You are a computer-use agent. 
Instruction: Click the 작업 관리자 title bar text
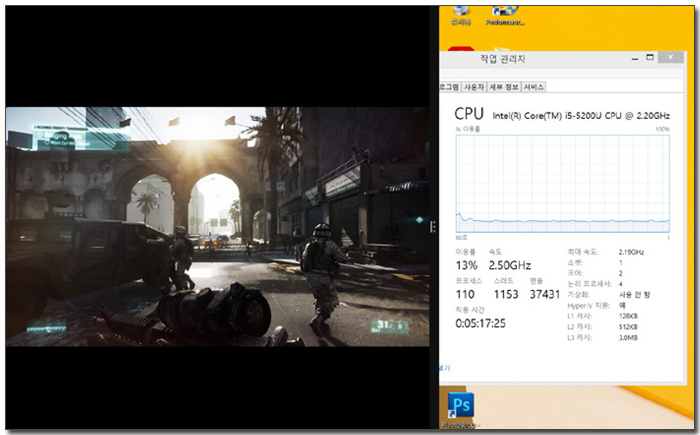[x=502, y=59]
